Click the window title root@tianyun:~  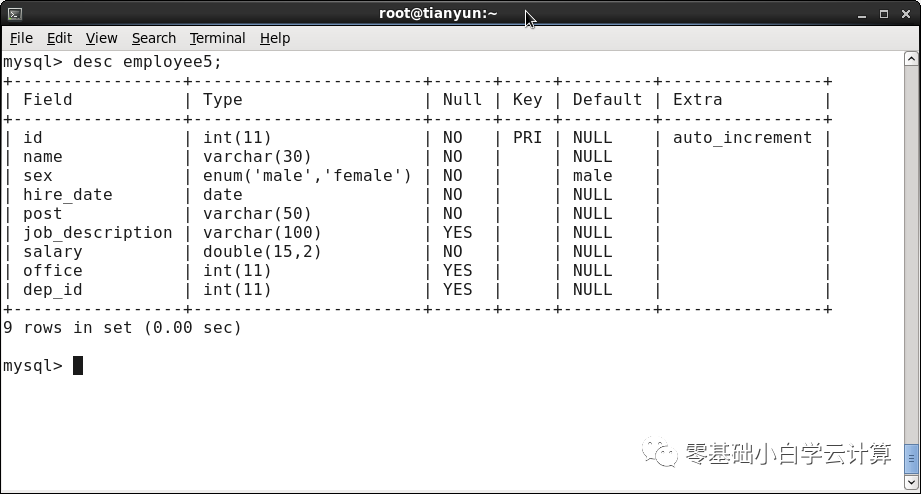[x=438, y=14]
